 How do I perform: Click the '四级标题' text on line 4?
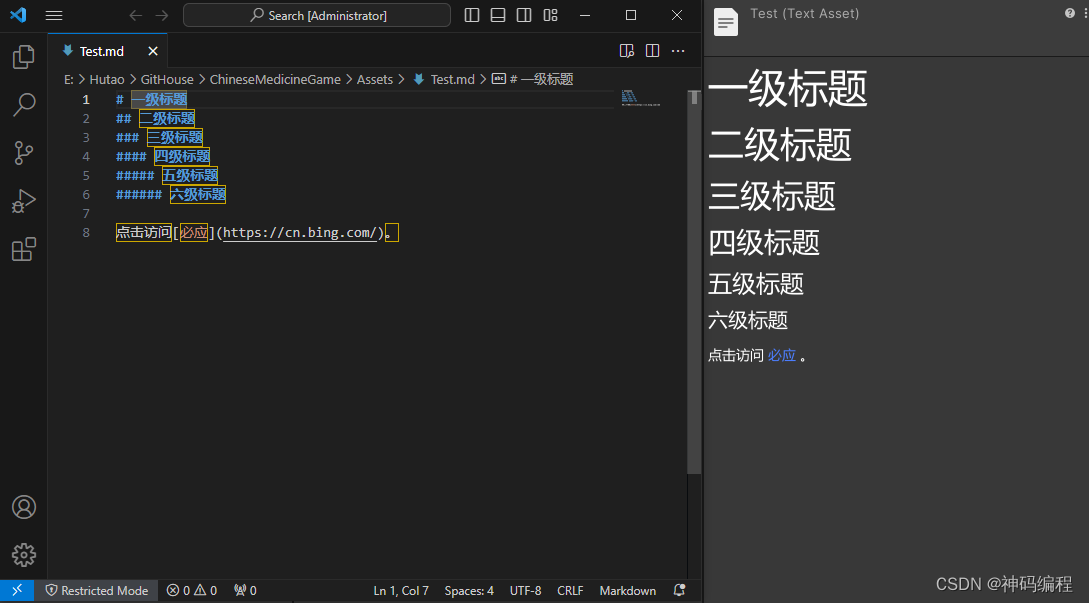(x=182, y=156)
